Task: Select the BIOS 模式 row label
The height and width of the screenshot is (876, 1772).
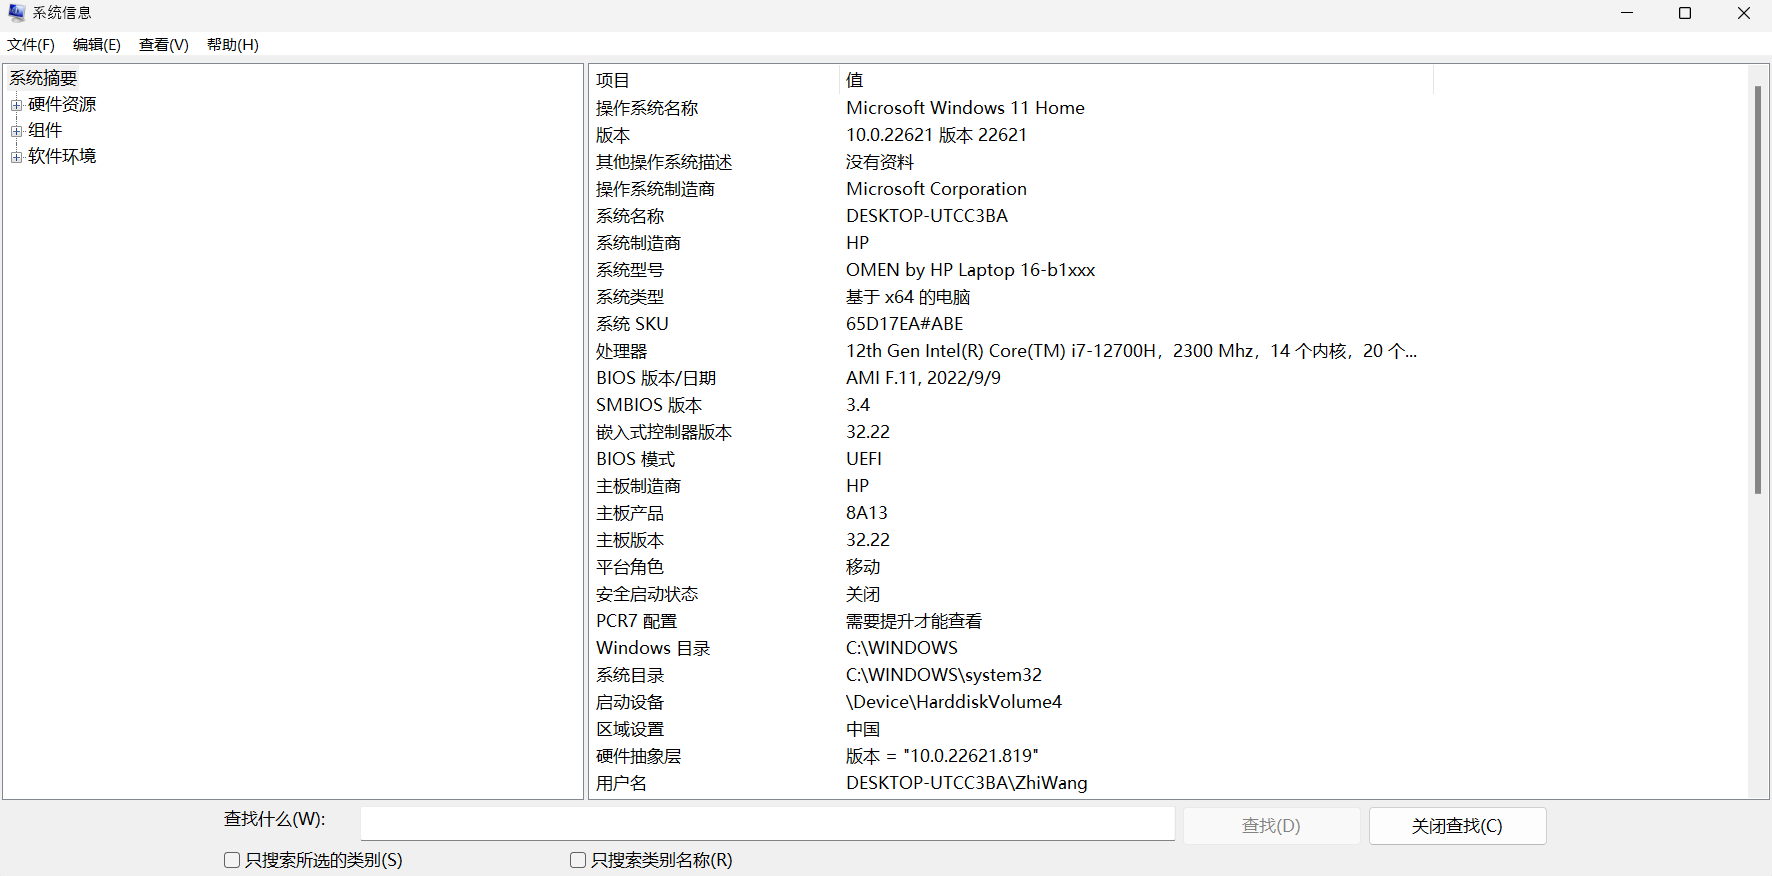Action: point(636,459)
